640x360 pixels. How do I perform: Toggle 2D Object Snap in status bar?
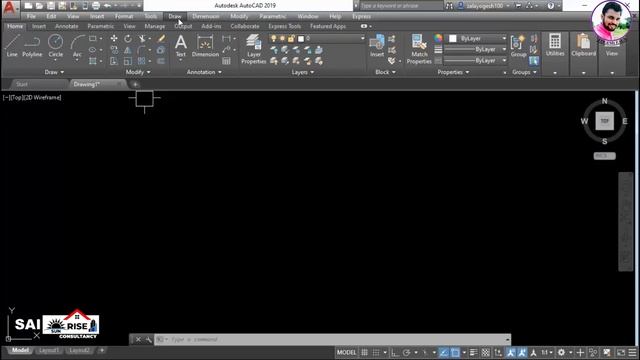(x=455, y=352)
